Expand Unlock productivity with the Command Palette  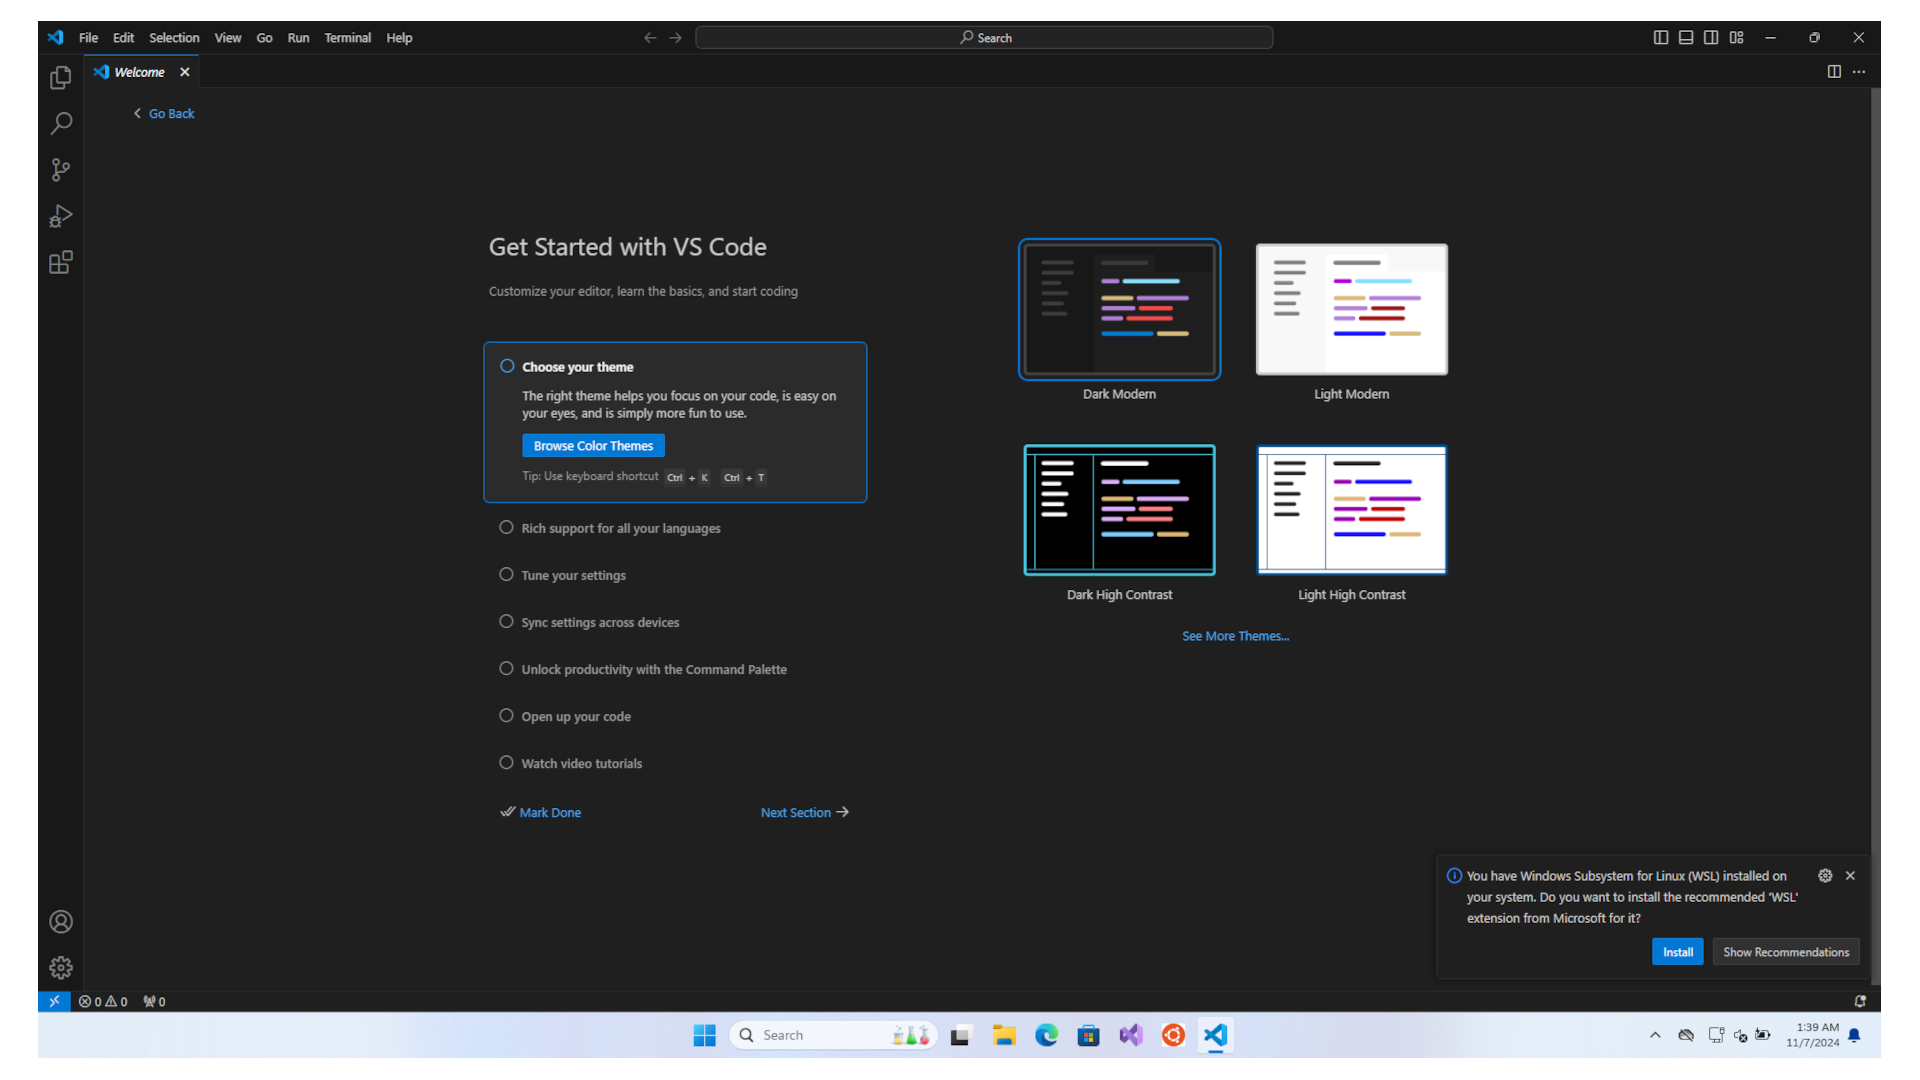click(653, 669)
